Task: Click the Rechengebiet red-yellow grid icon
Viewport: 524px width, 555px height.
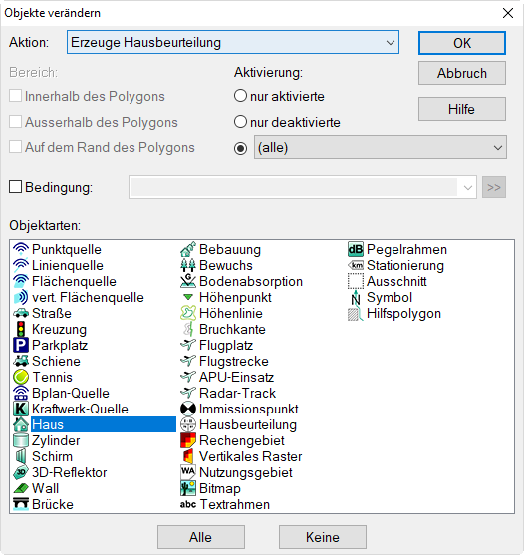Action: (188, 440)
